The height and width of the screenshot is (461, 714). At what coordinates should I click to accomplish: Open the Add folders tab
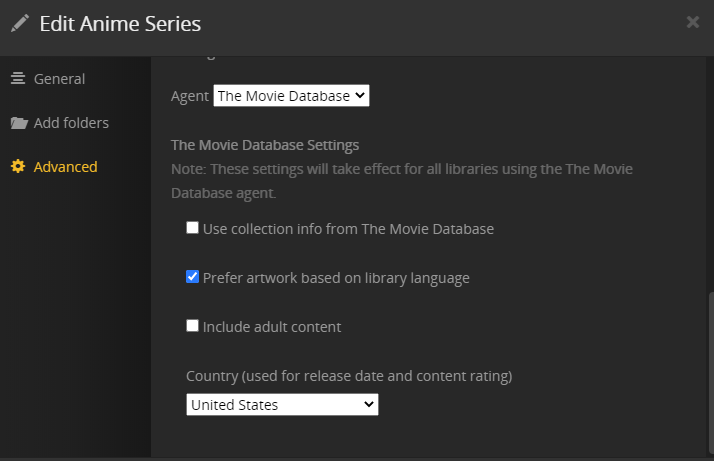71,123
